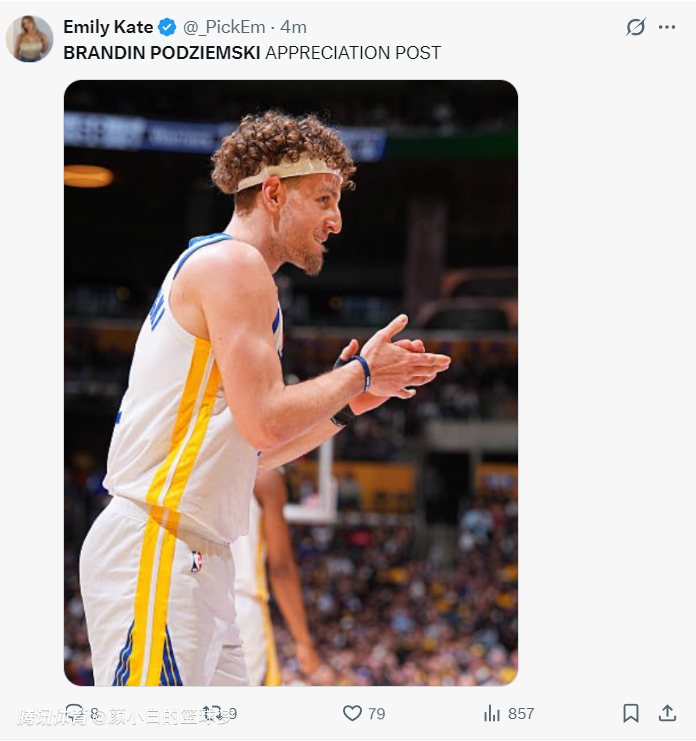
Task: Click the @_PickEm handle
Action: point(226,27)
